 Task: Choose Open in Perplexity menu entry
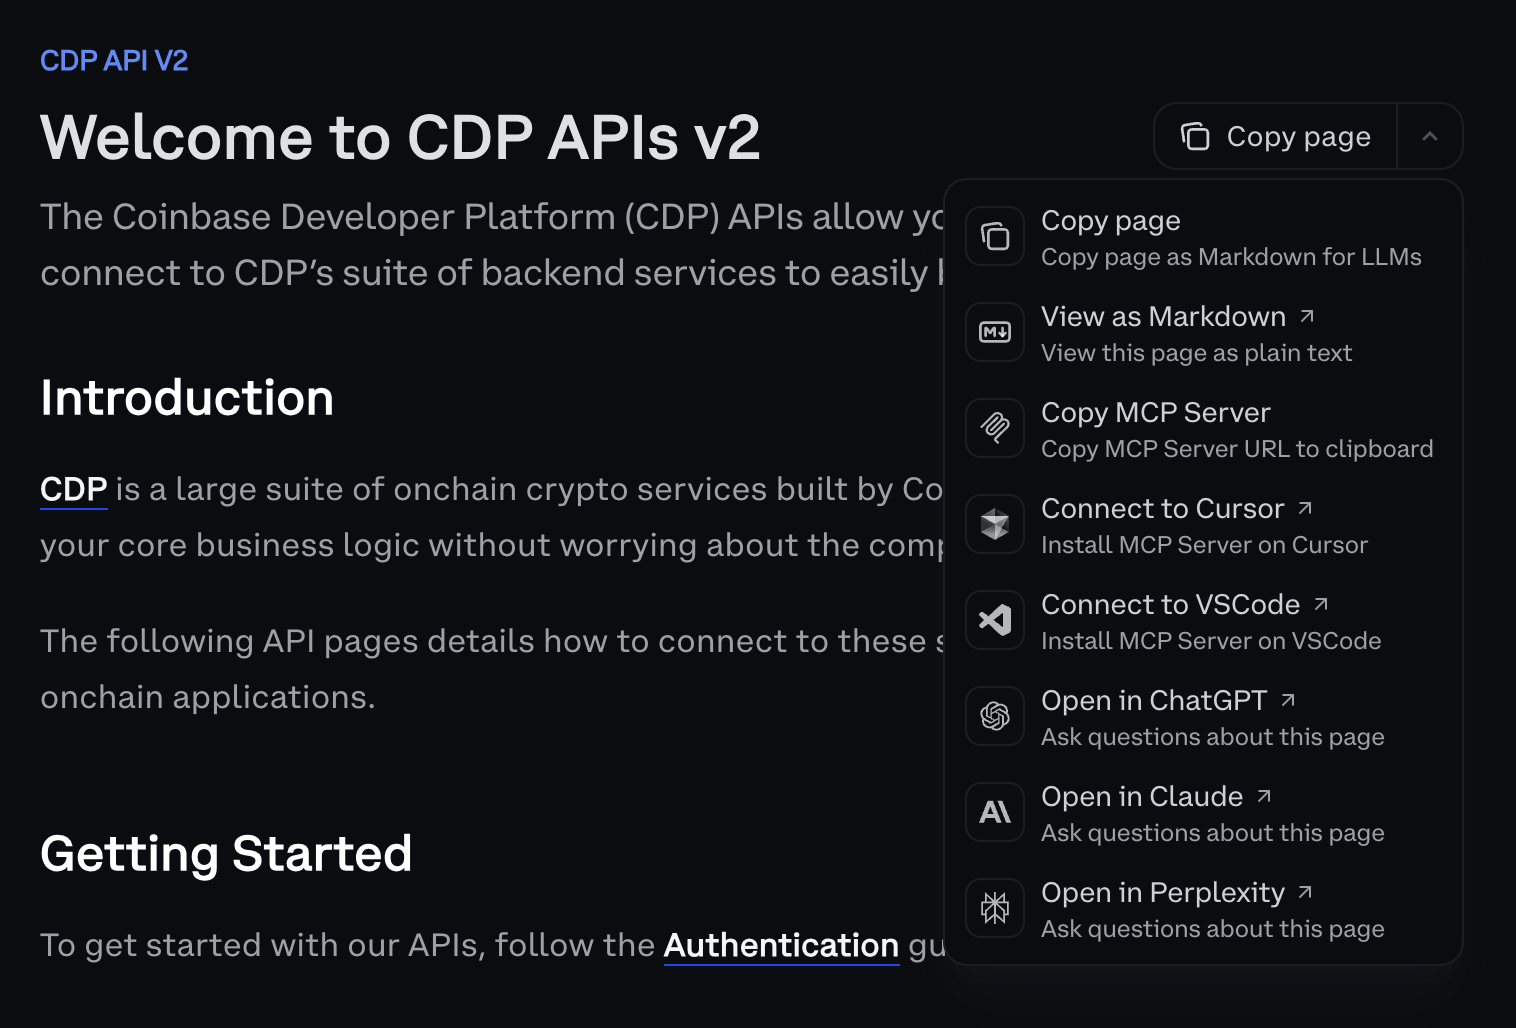1163,893
